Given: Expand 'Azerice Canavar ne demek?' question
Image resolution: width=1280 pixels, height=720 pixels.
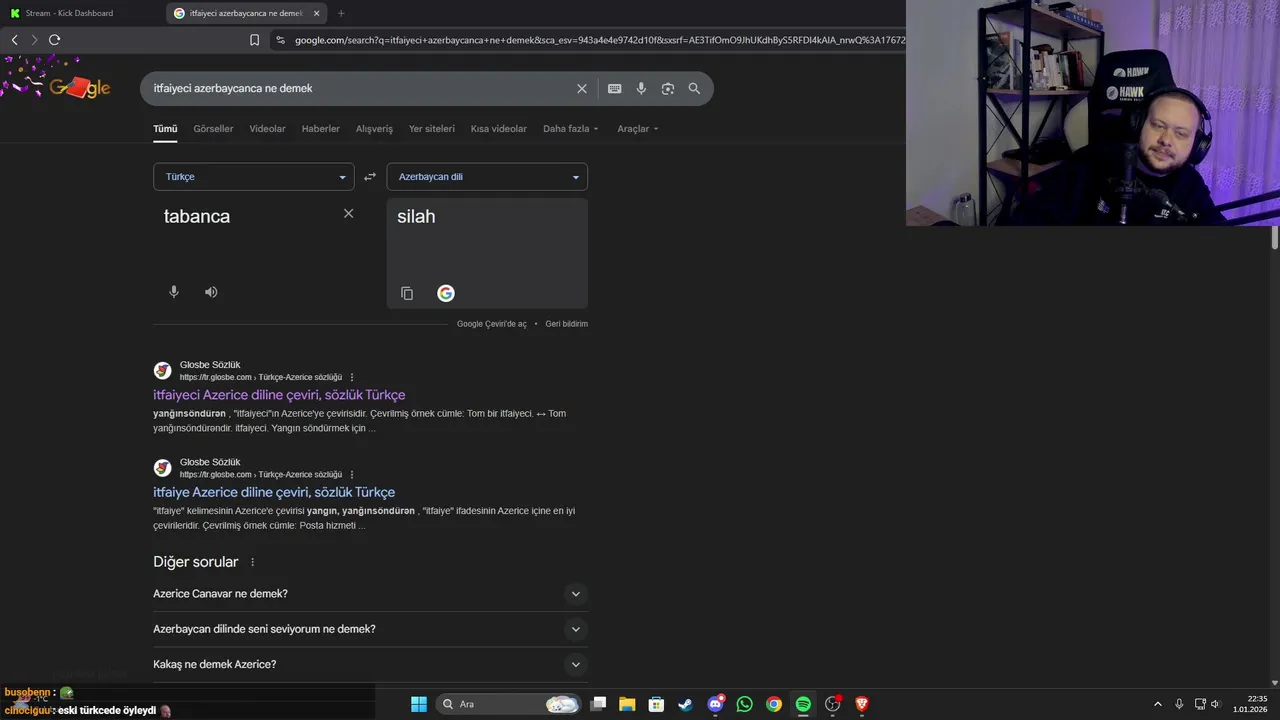Looking at the screenshot, I should coord(370,594).
